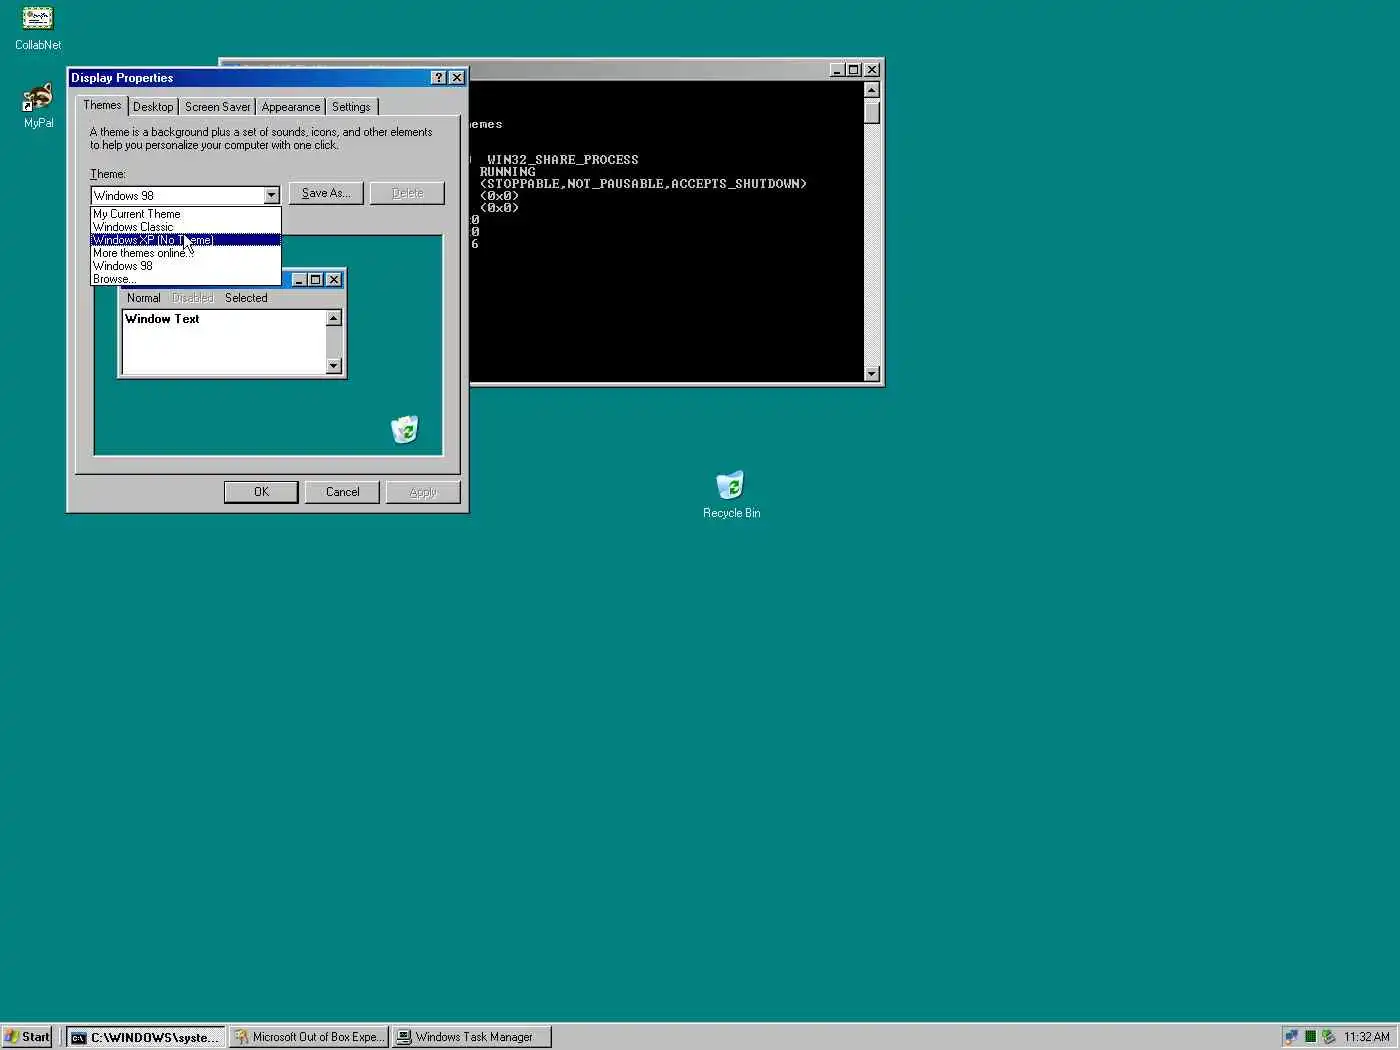Screen dimensions: 1400x1050
Task: Click the Save As... button
Action: 326,193
